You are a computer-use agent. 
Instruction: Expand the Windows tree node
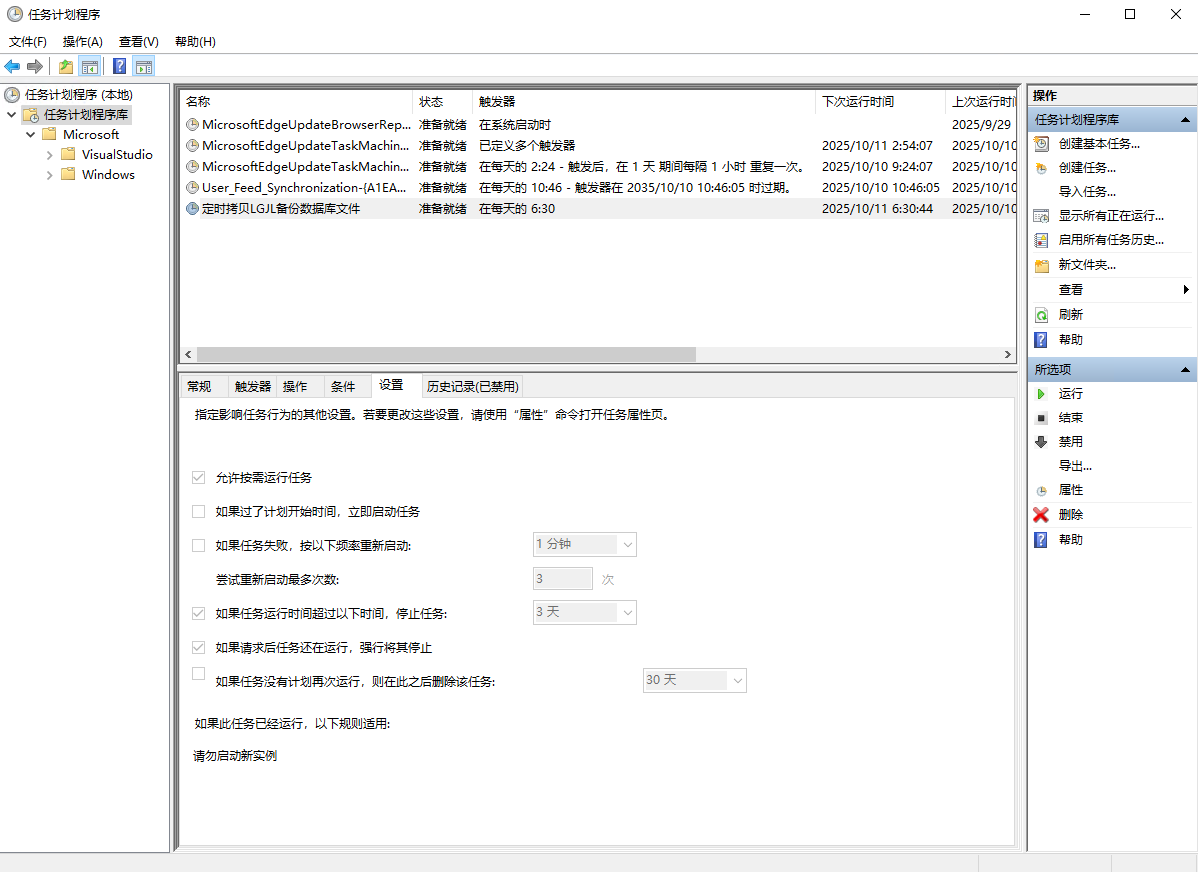50,175
